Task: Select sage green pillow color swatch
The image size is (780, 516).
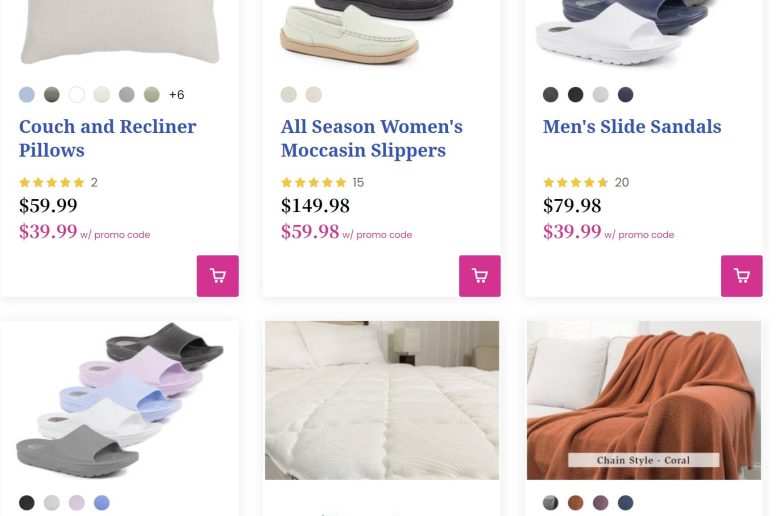Action: point(152,95)
